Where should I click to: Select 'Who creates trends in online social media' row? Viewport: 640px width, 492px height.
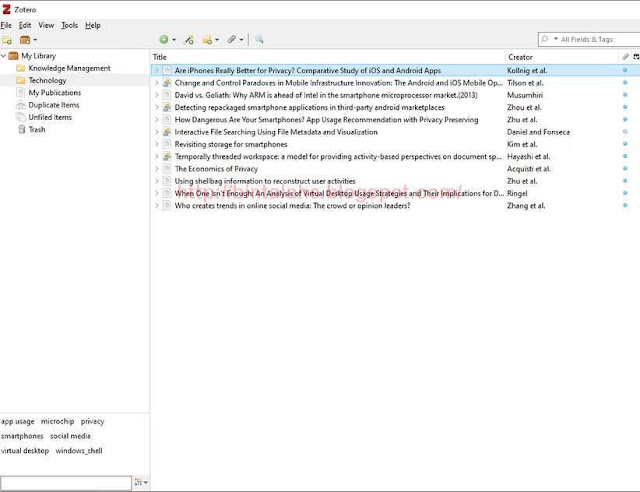(x=395, y=205)
